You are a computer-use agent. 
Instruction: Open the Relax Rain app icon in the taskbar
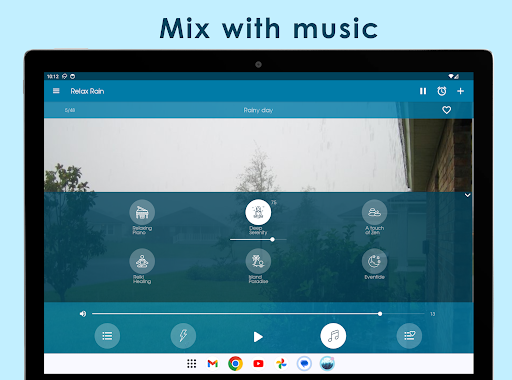tap(327, 364)
